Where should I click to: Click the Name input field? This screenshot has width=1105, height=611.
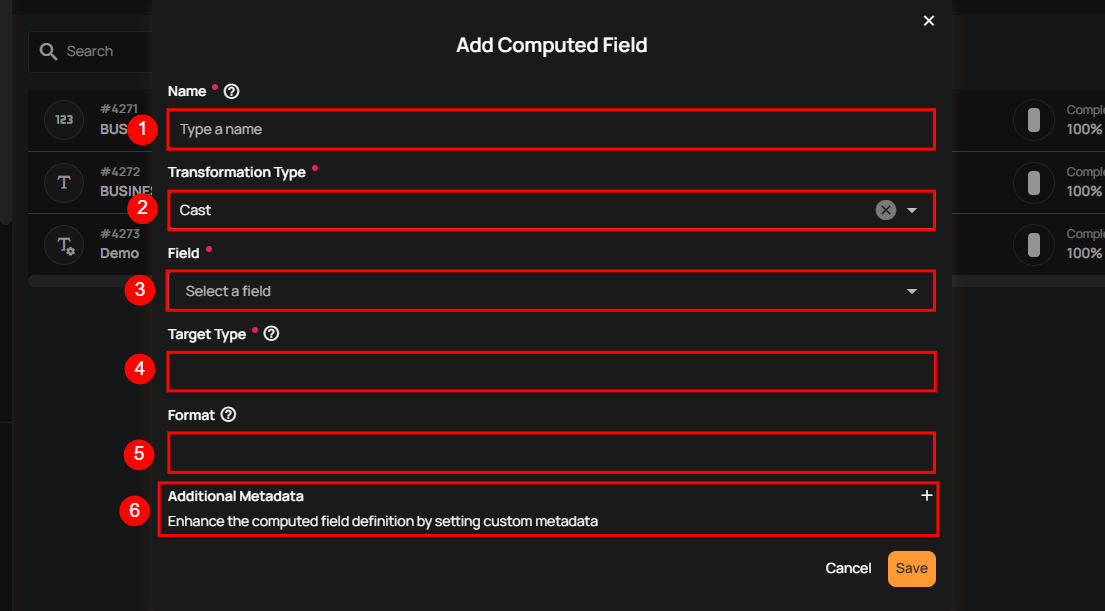550,129
